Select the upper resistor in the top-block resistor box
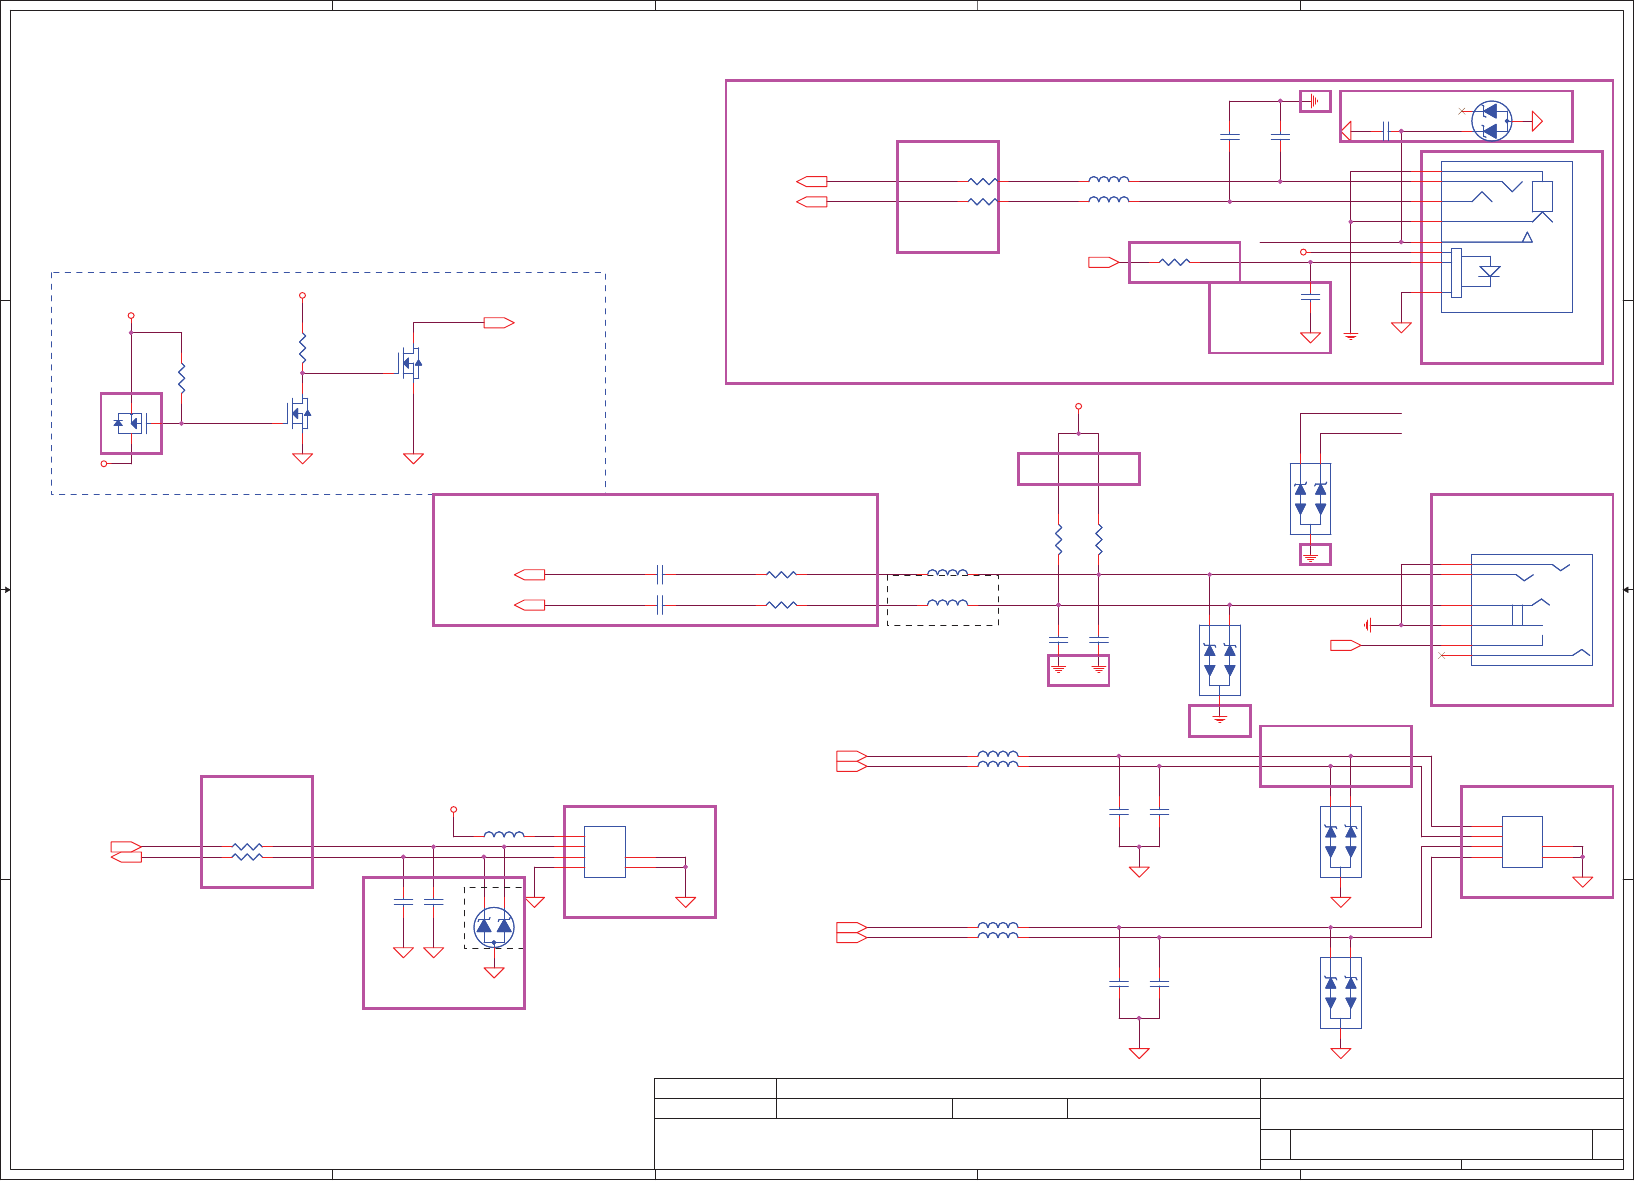This screenshot has height=1181, width=1634. tap(983, 182)
